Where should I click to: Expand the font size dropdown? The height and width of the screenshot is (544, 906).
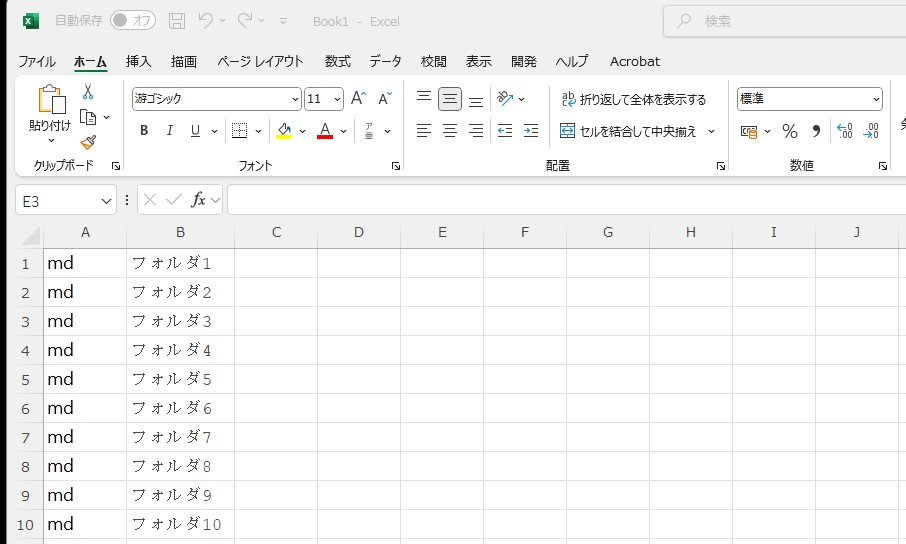337,99
